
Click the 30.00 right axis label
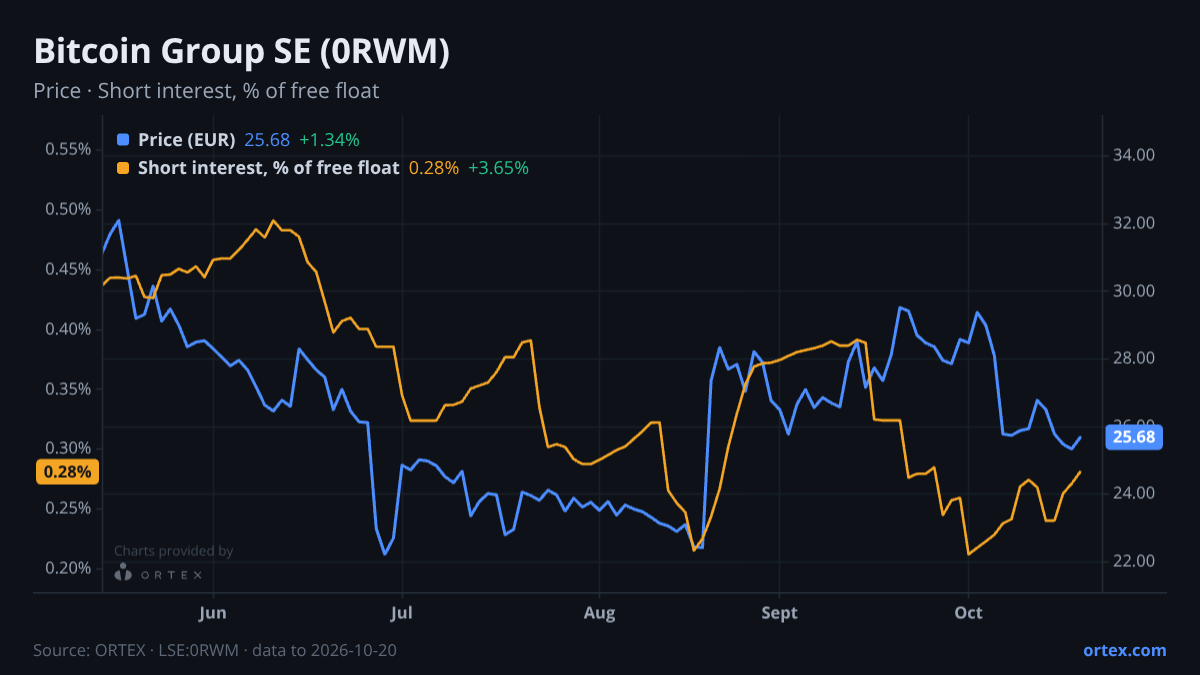1134,291
